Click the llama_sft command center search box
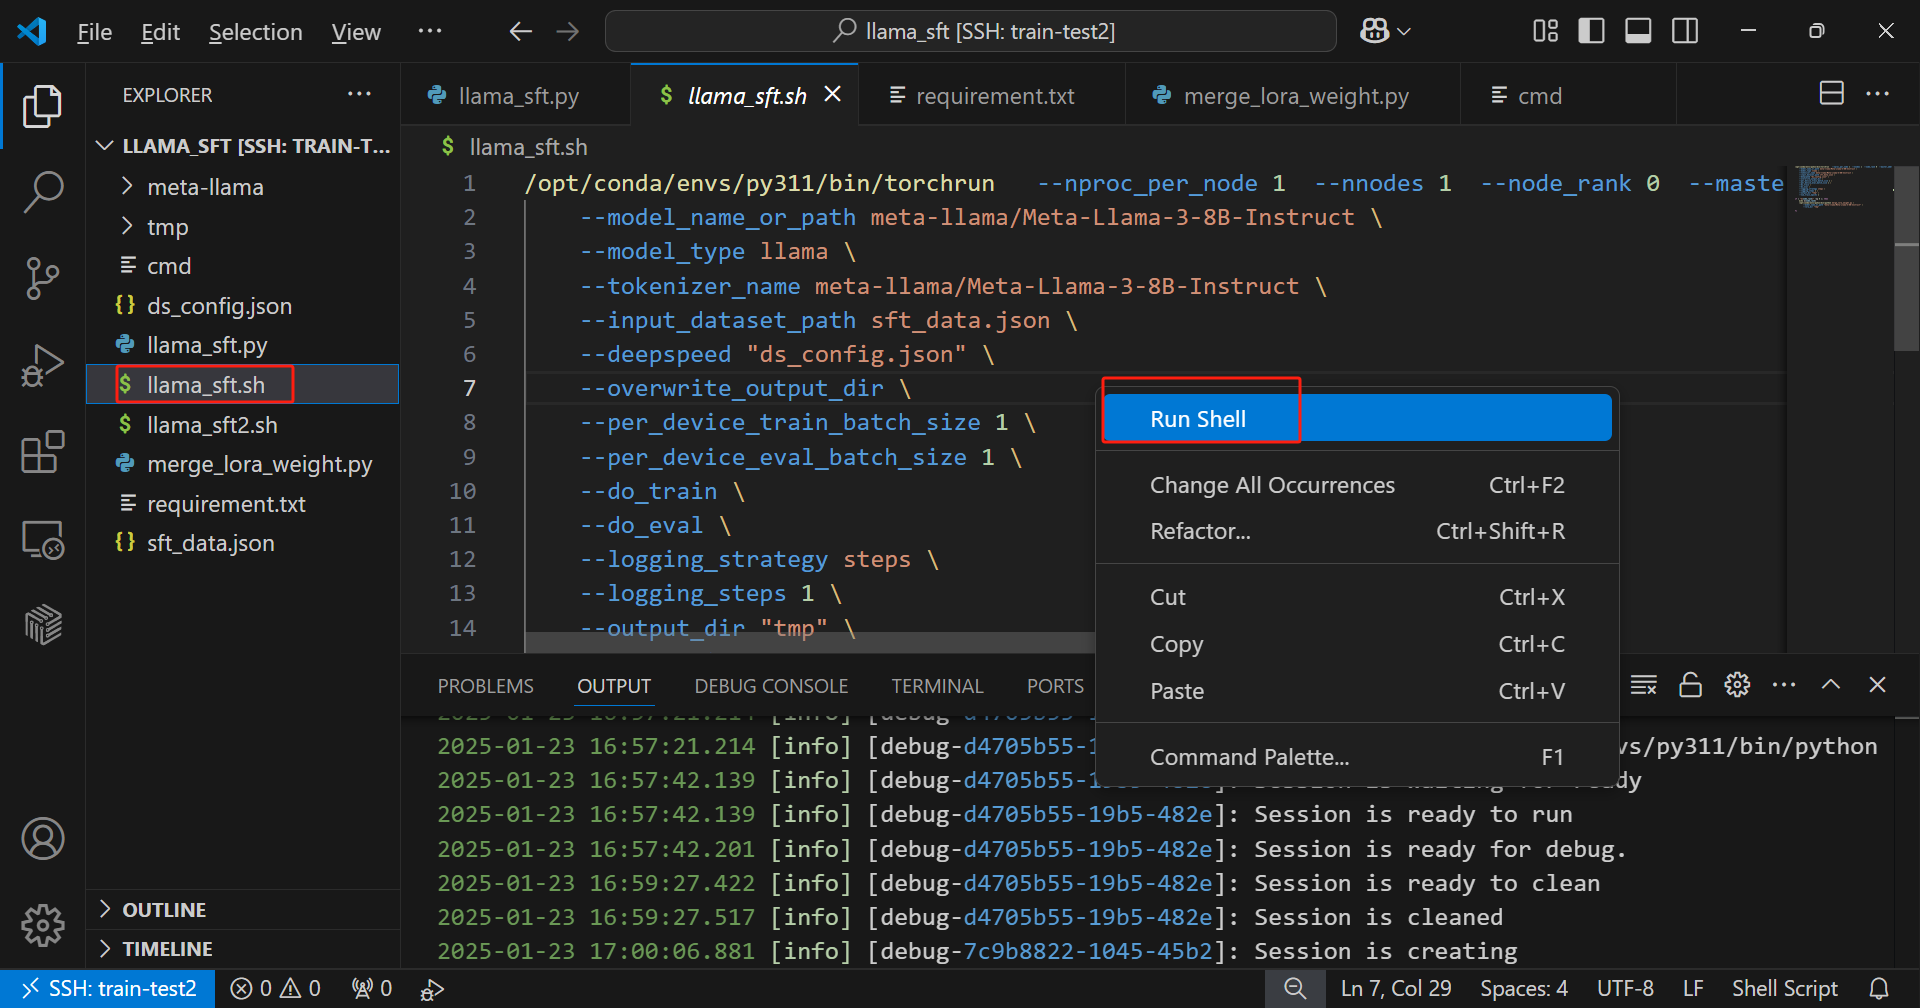 point(970,31)
